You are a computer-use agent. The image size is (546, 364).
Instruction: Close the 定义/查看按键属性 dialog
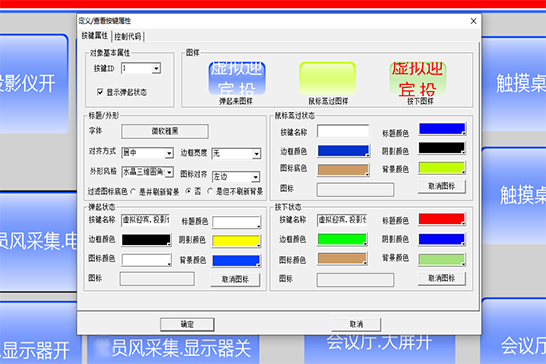[473, 21]
